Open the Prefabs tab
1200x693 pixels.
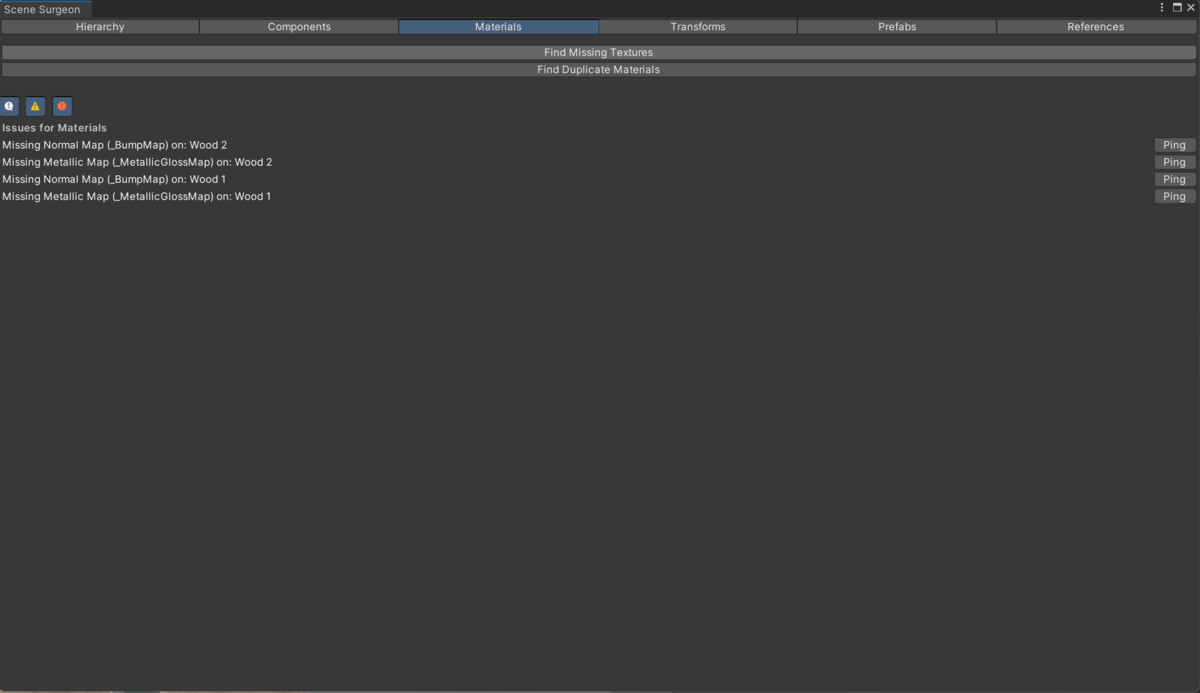(897, 27)
